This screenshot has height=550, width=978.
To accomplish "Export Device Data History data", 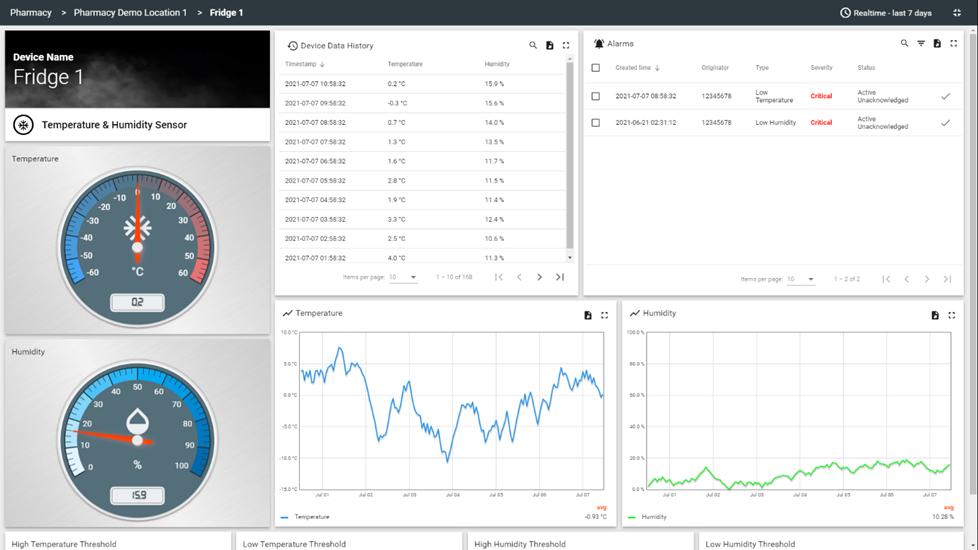I will click(x=549, y=45).
